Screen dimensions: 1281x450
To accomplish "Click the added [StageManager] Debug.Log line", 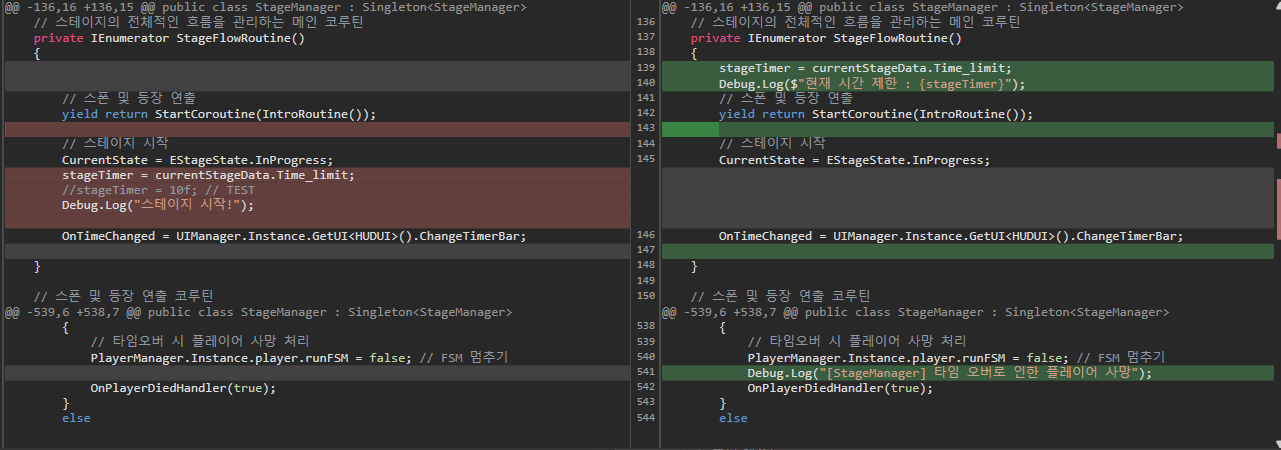I will 950,373.
